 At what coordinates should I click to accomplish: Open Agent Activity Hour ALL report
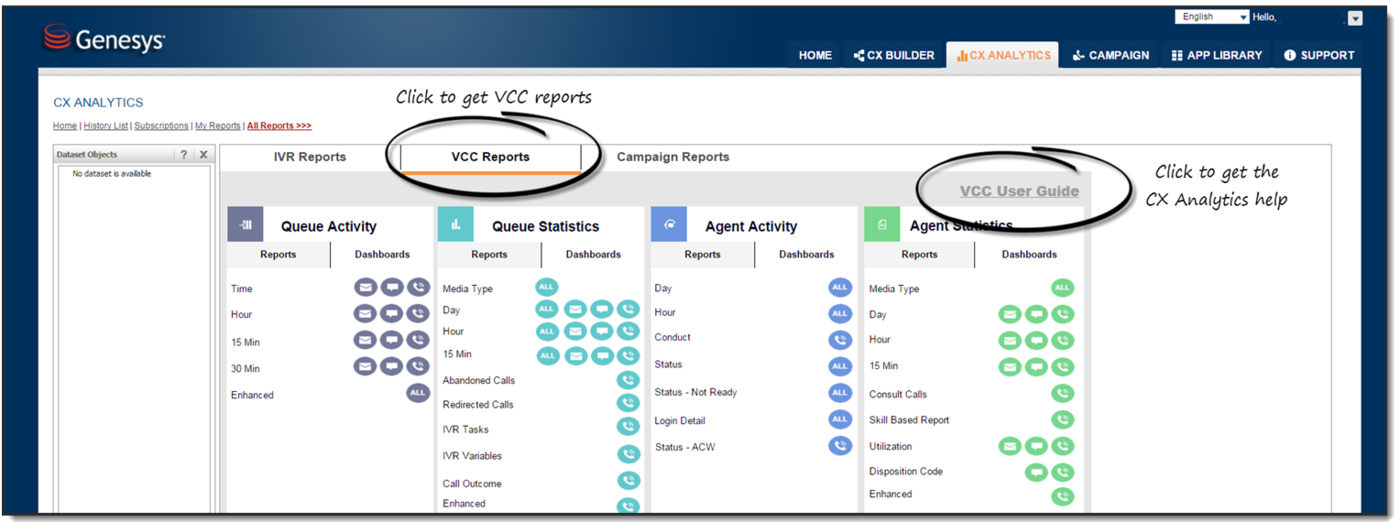click(840, 313)
